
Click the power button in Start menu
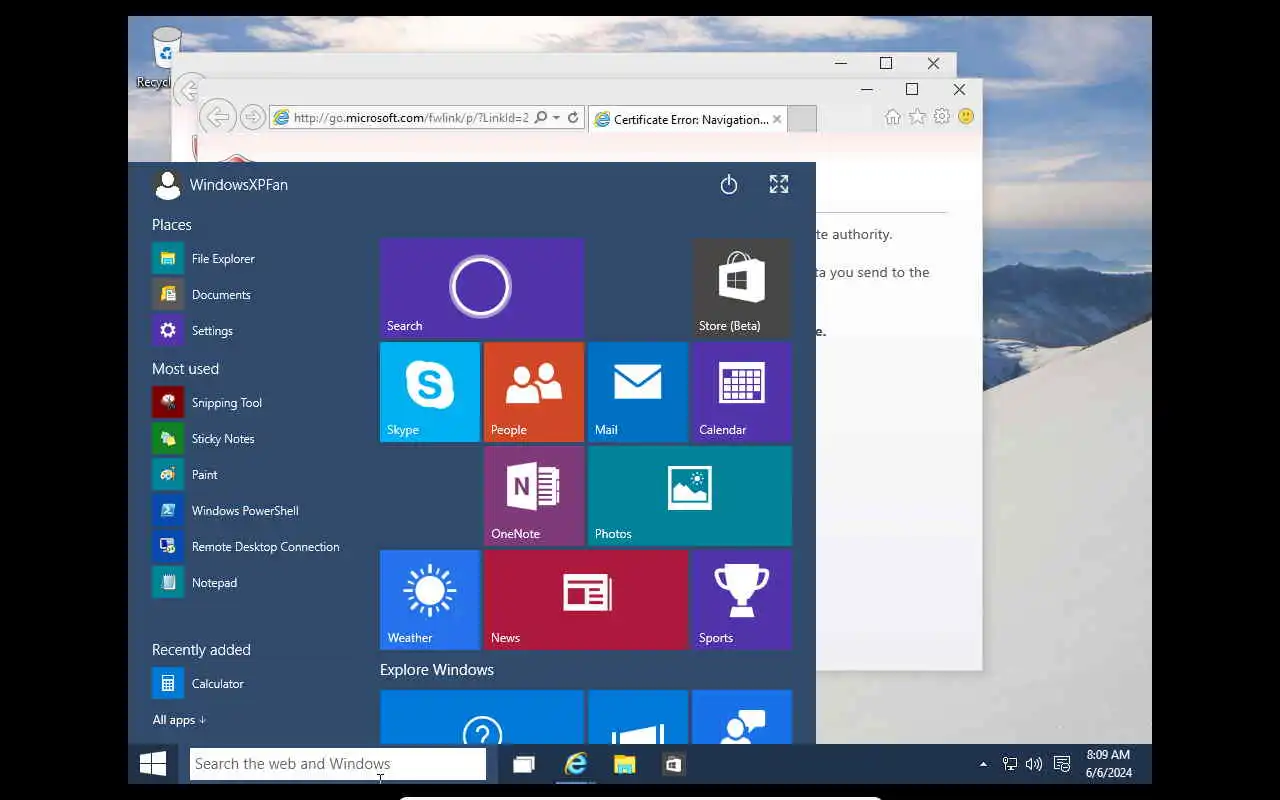coord(729,184)
